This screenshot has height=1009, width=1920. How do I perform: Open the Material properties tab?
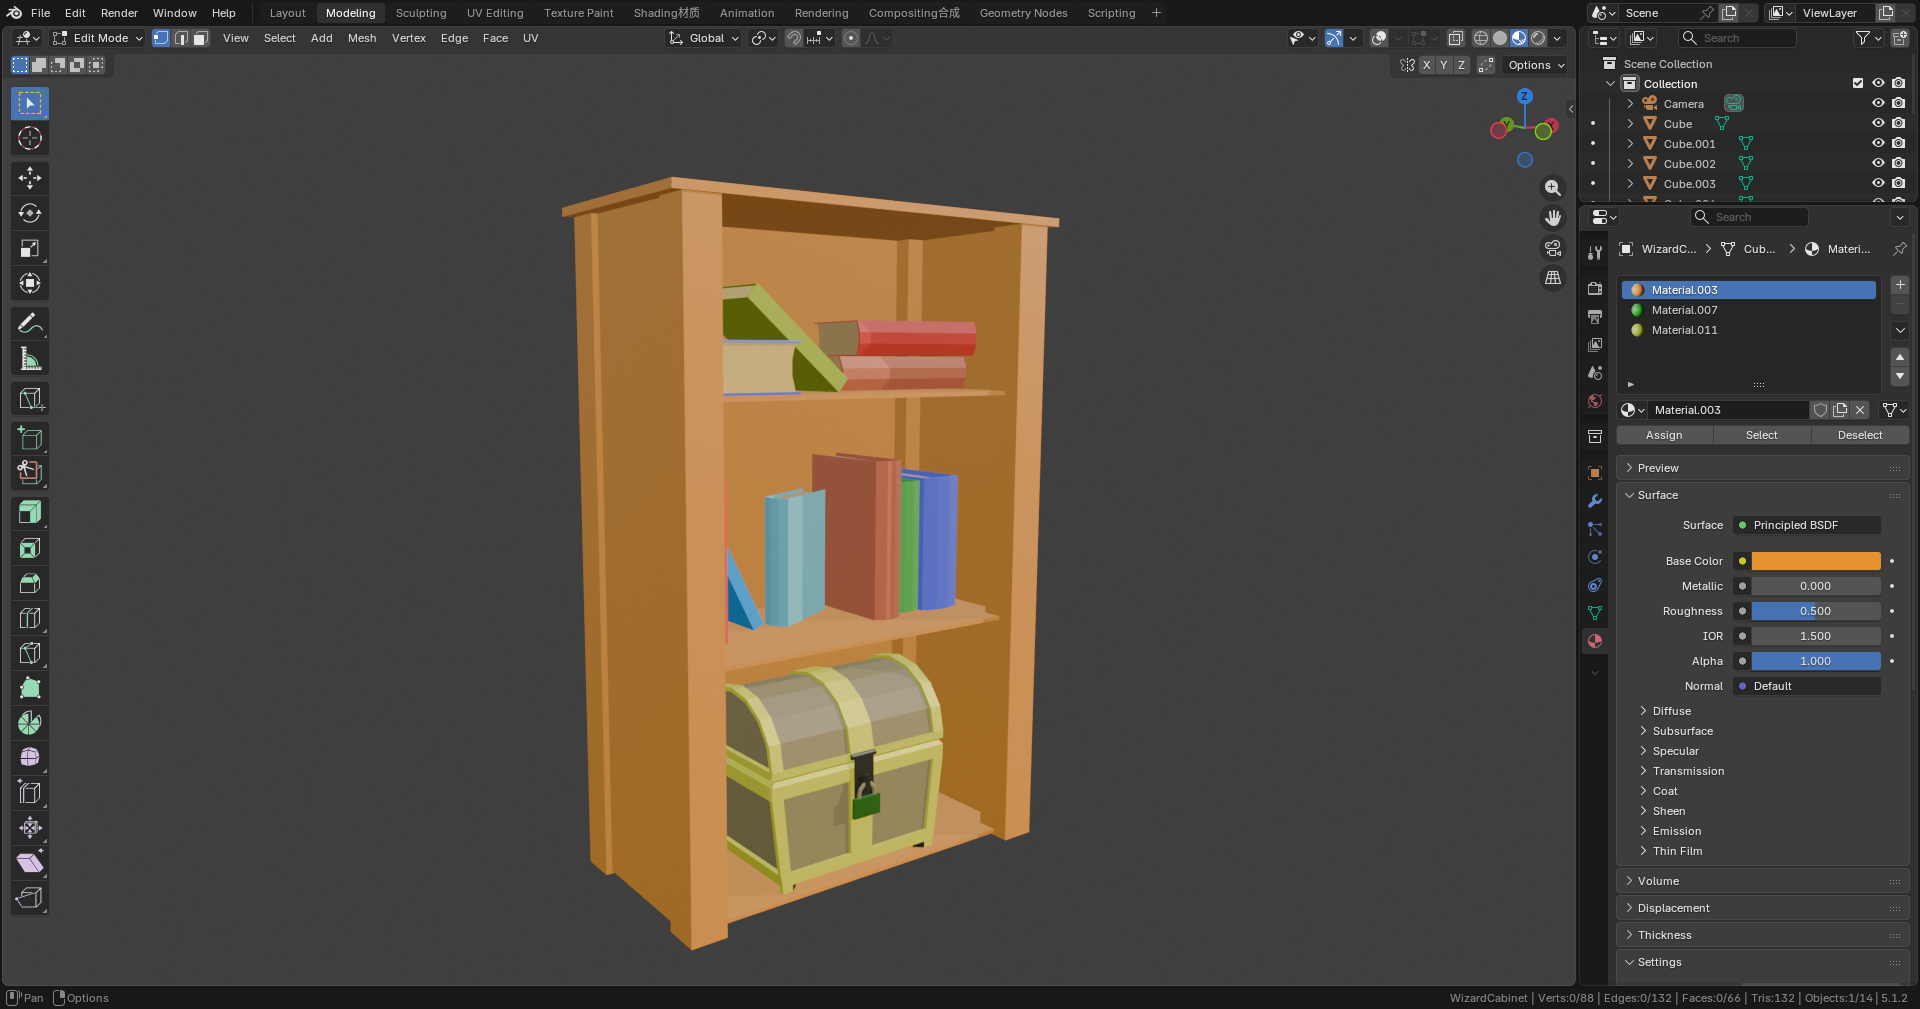pyautogui.click(x=1595, y=641)
